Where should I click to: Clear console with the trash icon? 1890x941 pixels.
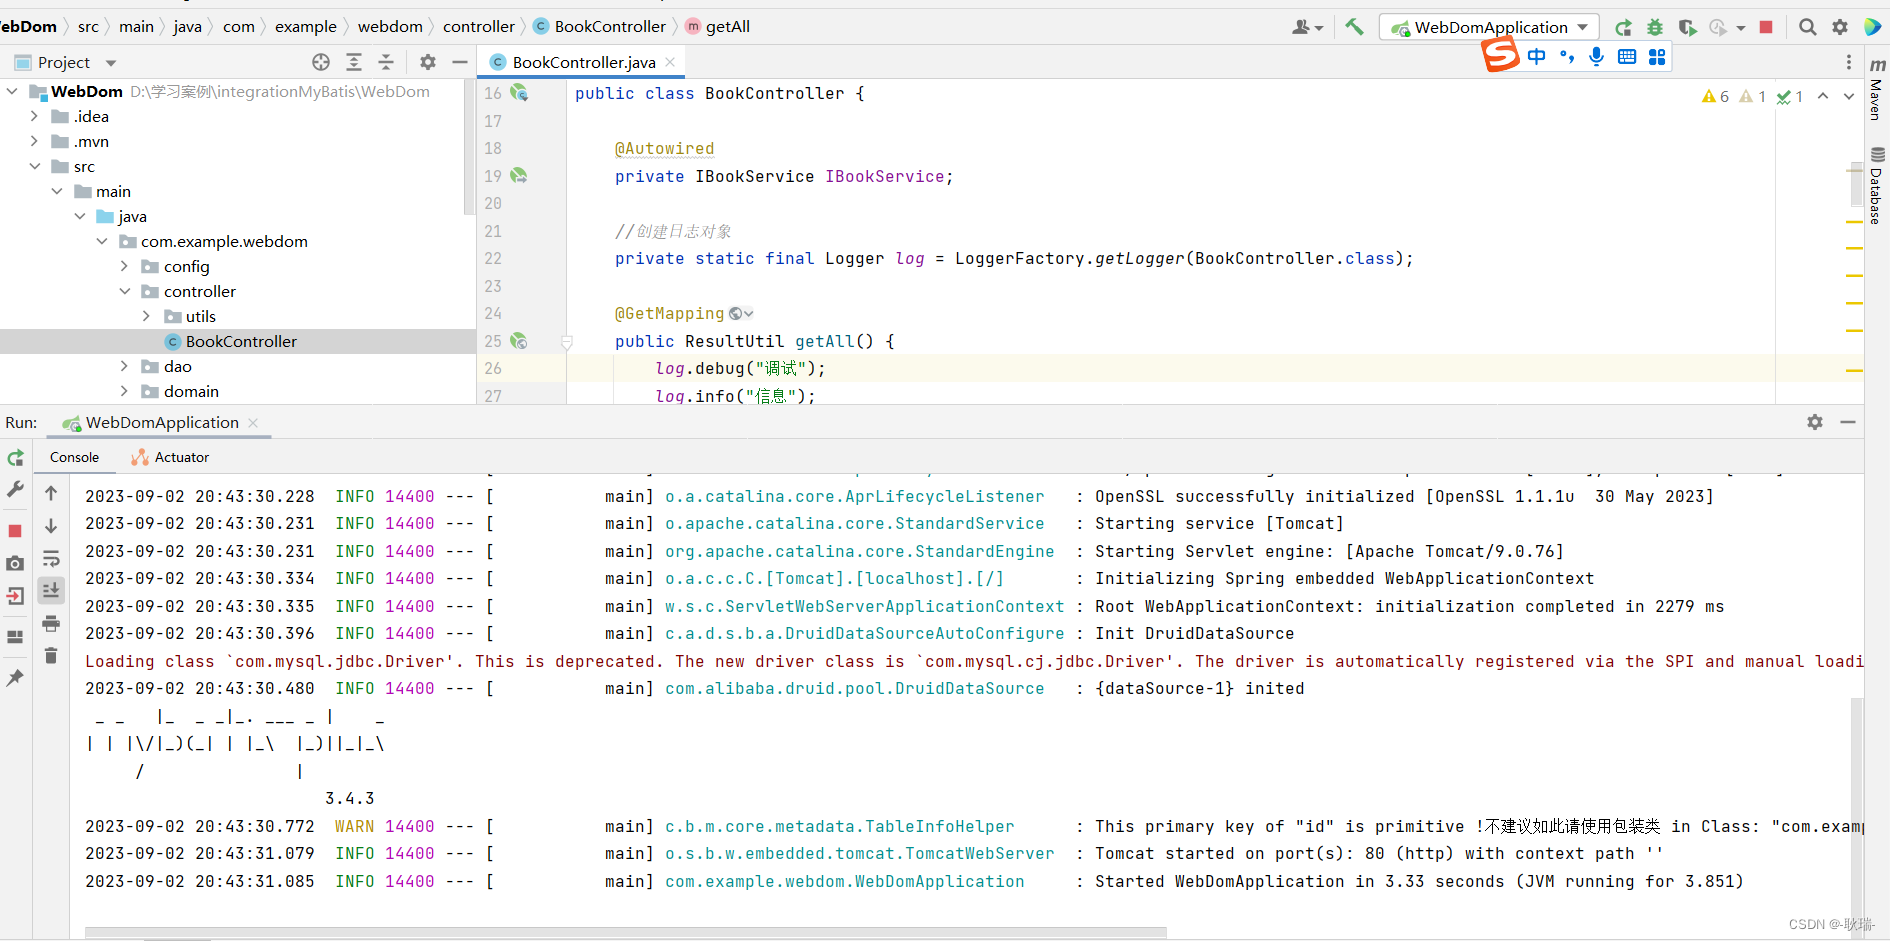coord(51,655)
